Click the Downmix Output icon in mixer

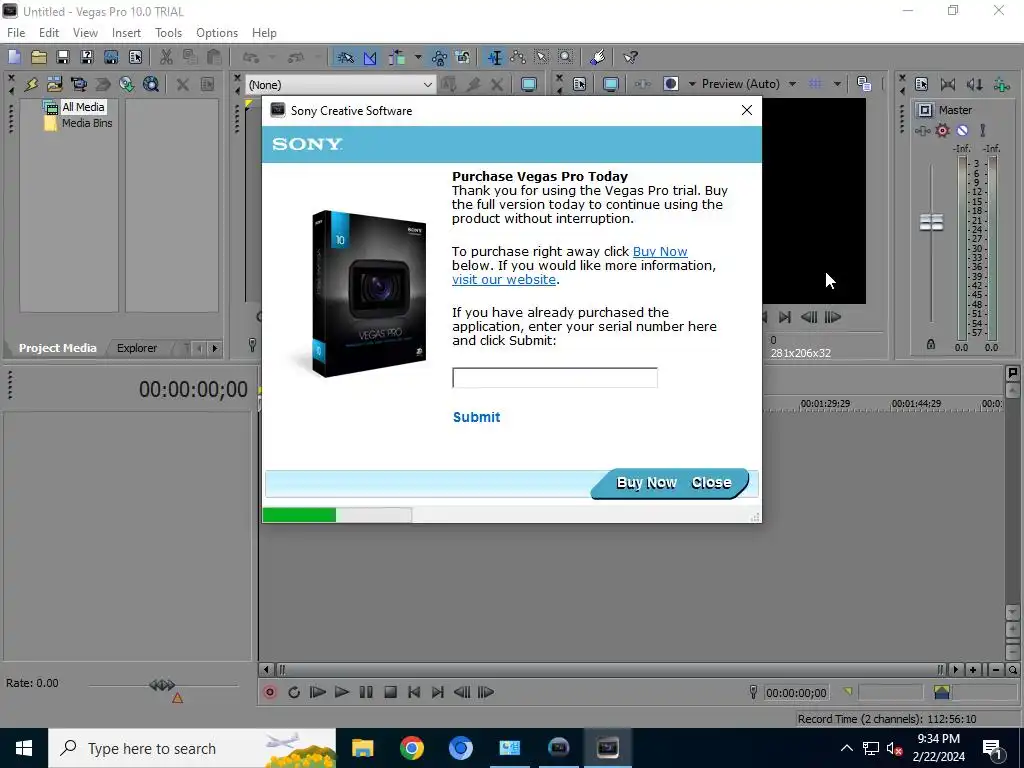948,84
